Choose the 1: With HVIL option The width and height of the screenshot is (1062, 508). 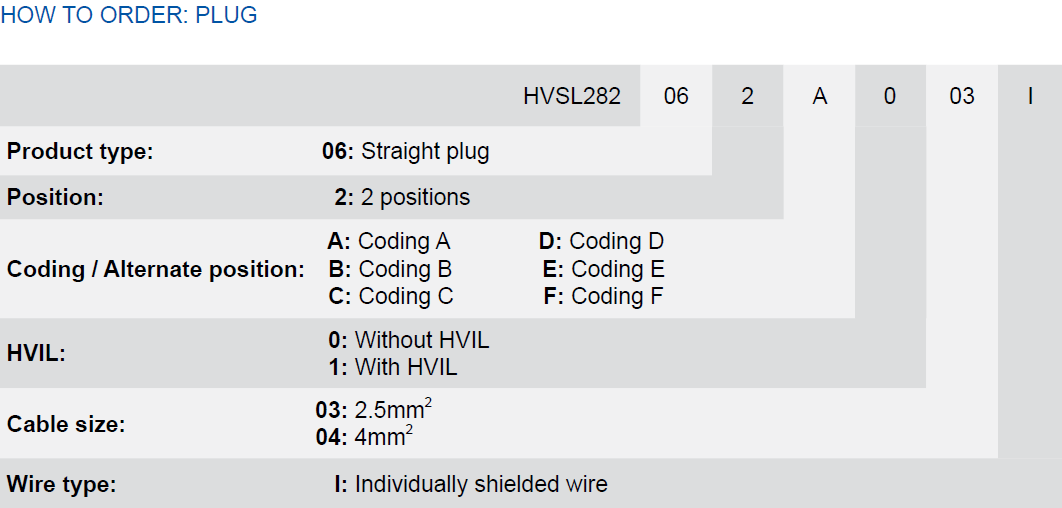click(393, 367)
